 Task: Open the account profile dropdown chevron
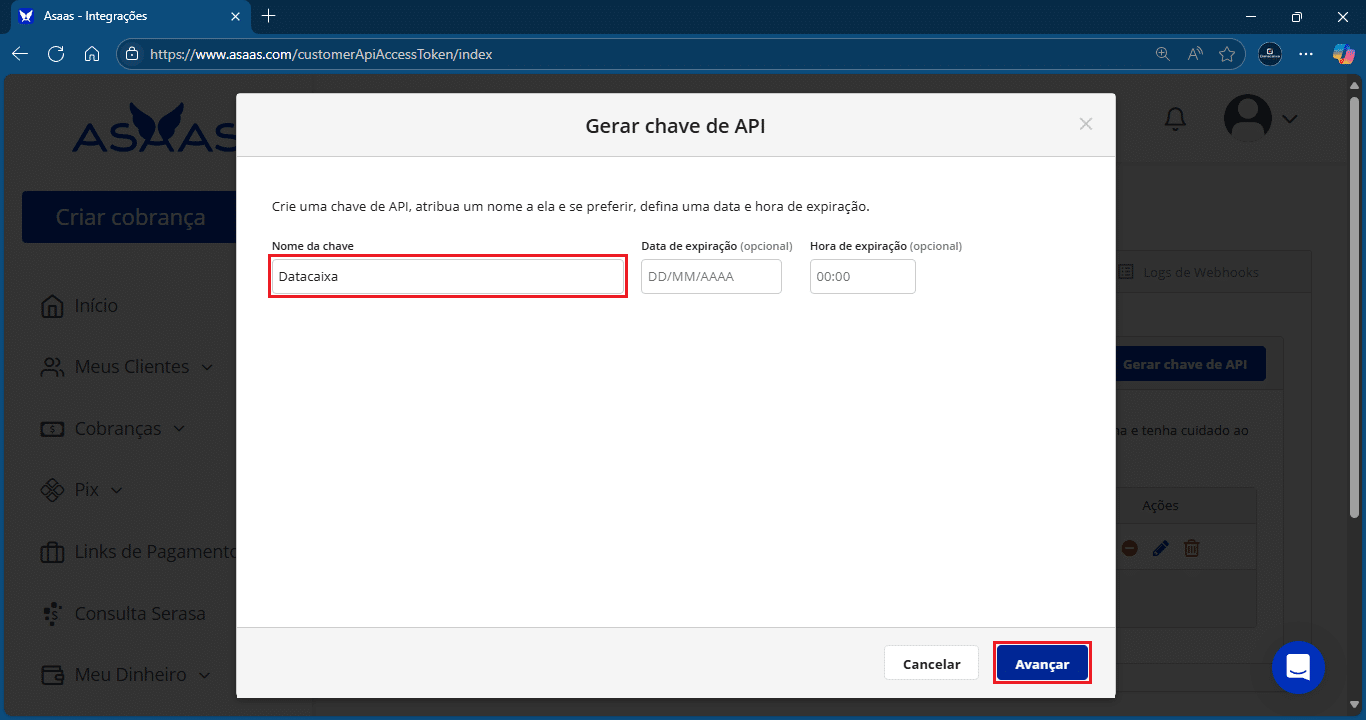tap(1290, 118)
